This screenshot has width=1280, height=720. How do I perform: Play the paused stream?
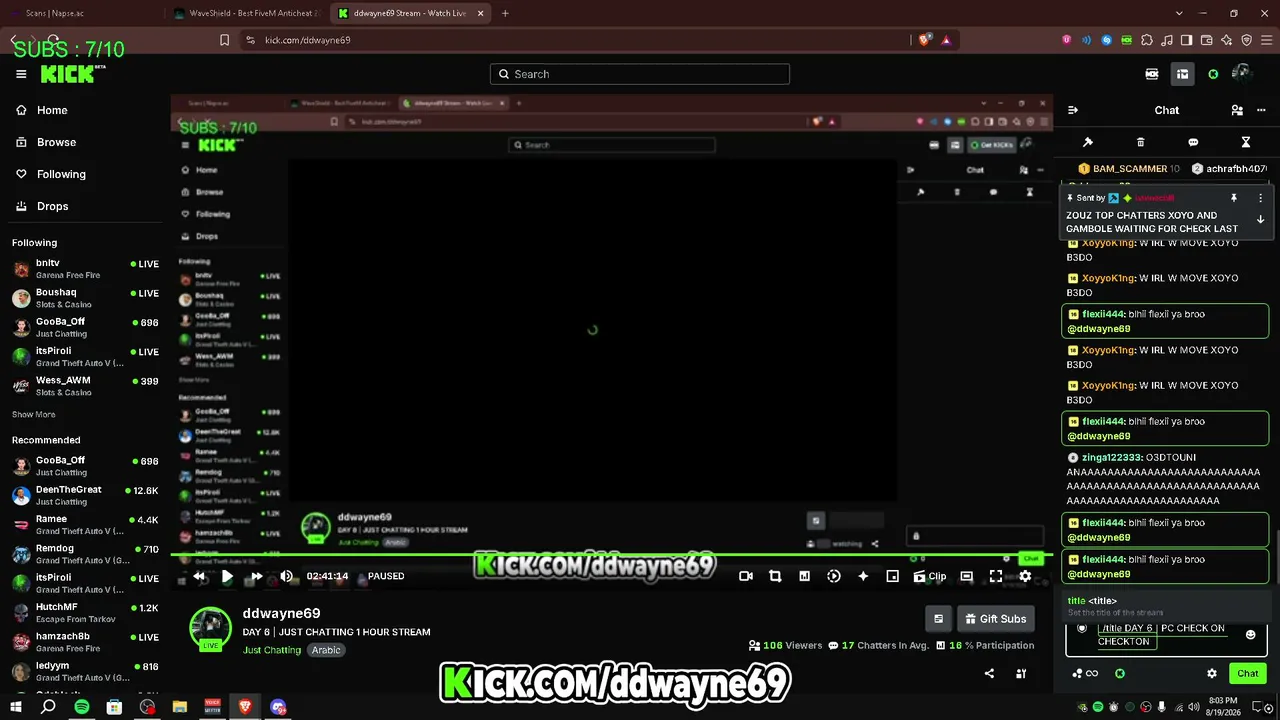[227, 576]
